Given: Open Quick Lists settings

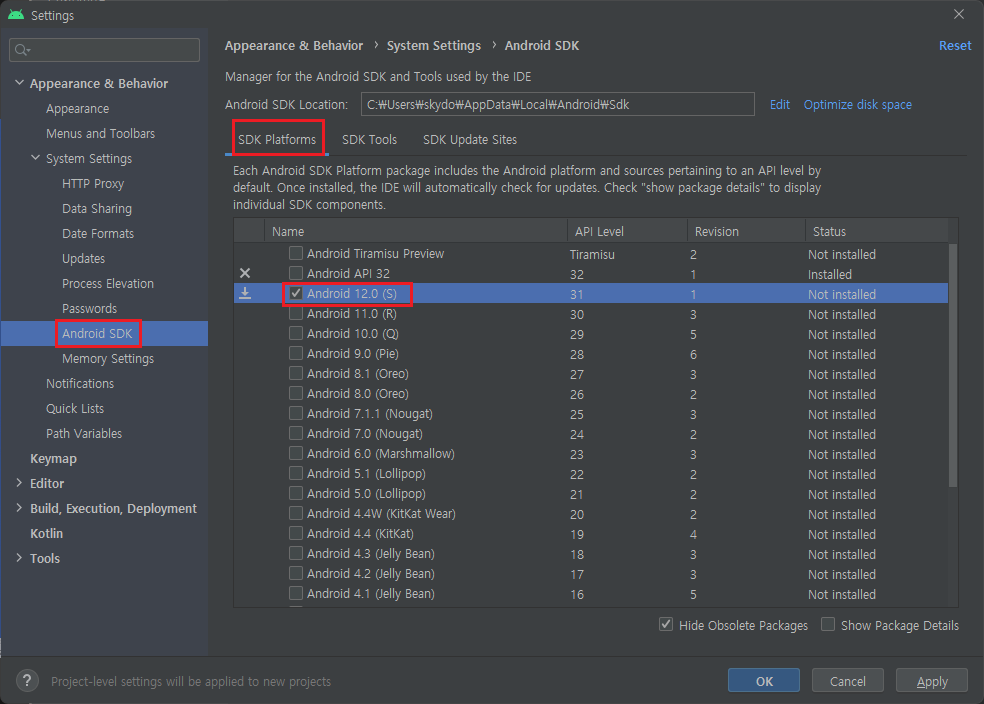Looking at the screenshot, I should [75, 408].
